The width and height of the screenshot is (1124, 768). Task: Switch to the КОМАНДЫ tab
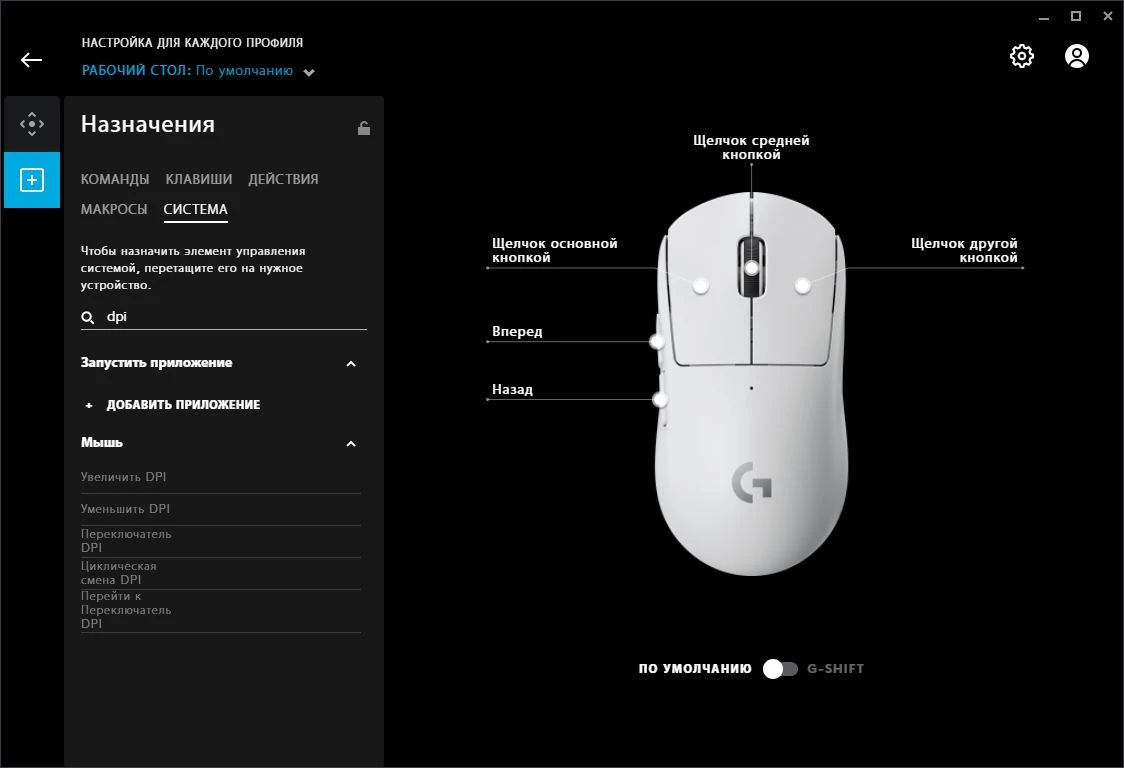pyautogui.click(x=115, y=179)
